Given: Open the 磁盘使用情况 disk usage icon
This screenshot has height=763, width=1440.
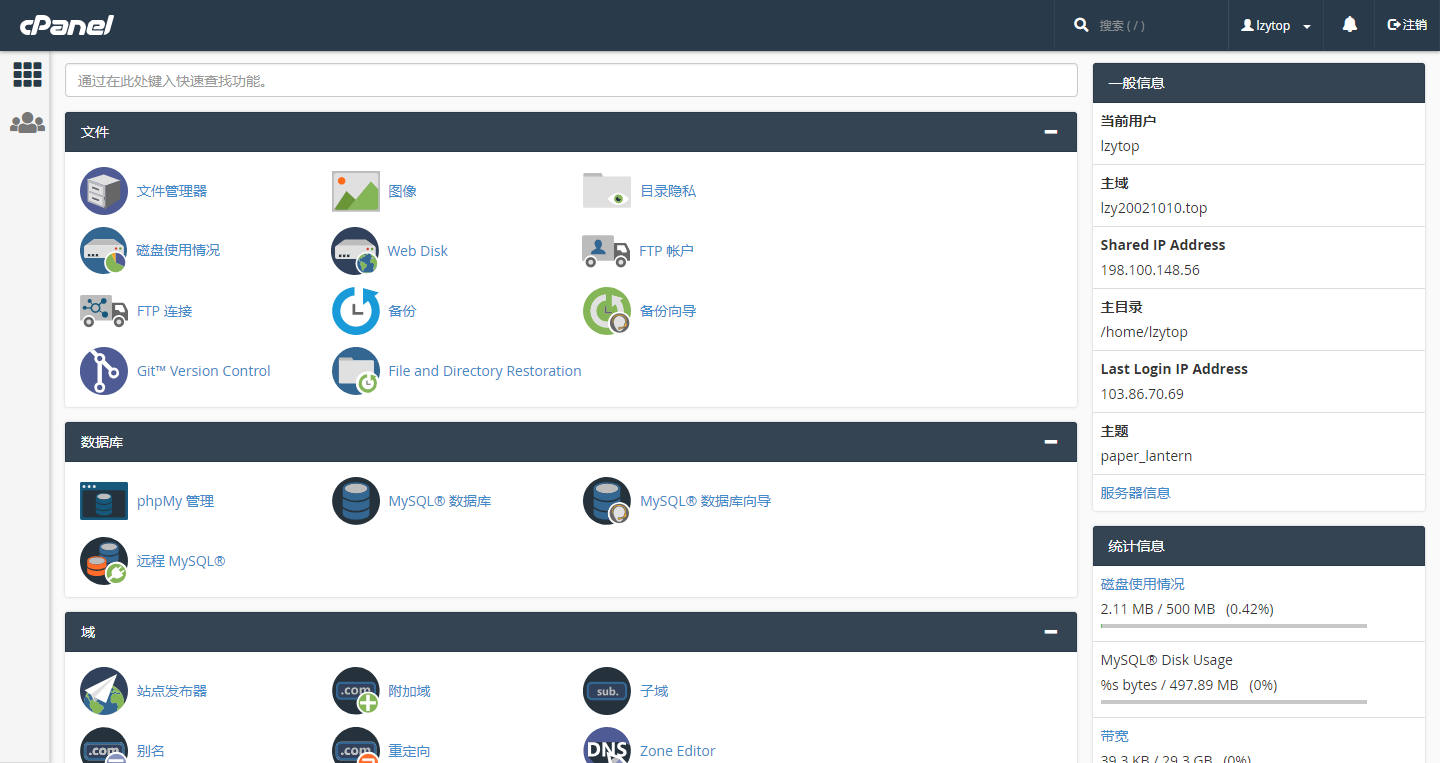Looking at the screenshot, I should point(104,251).
